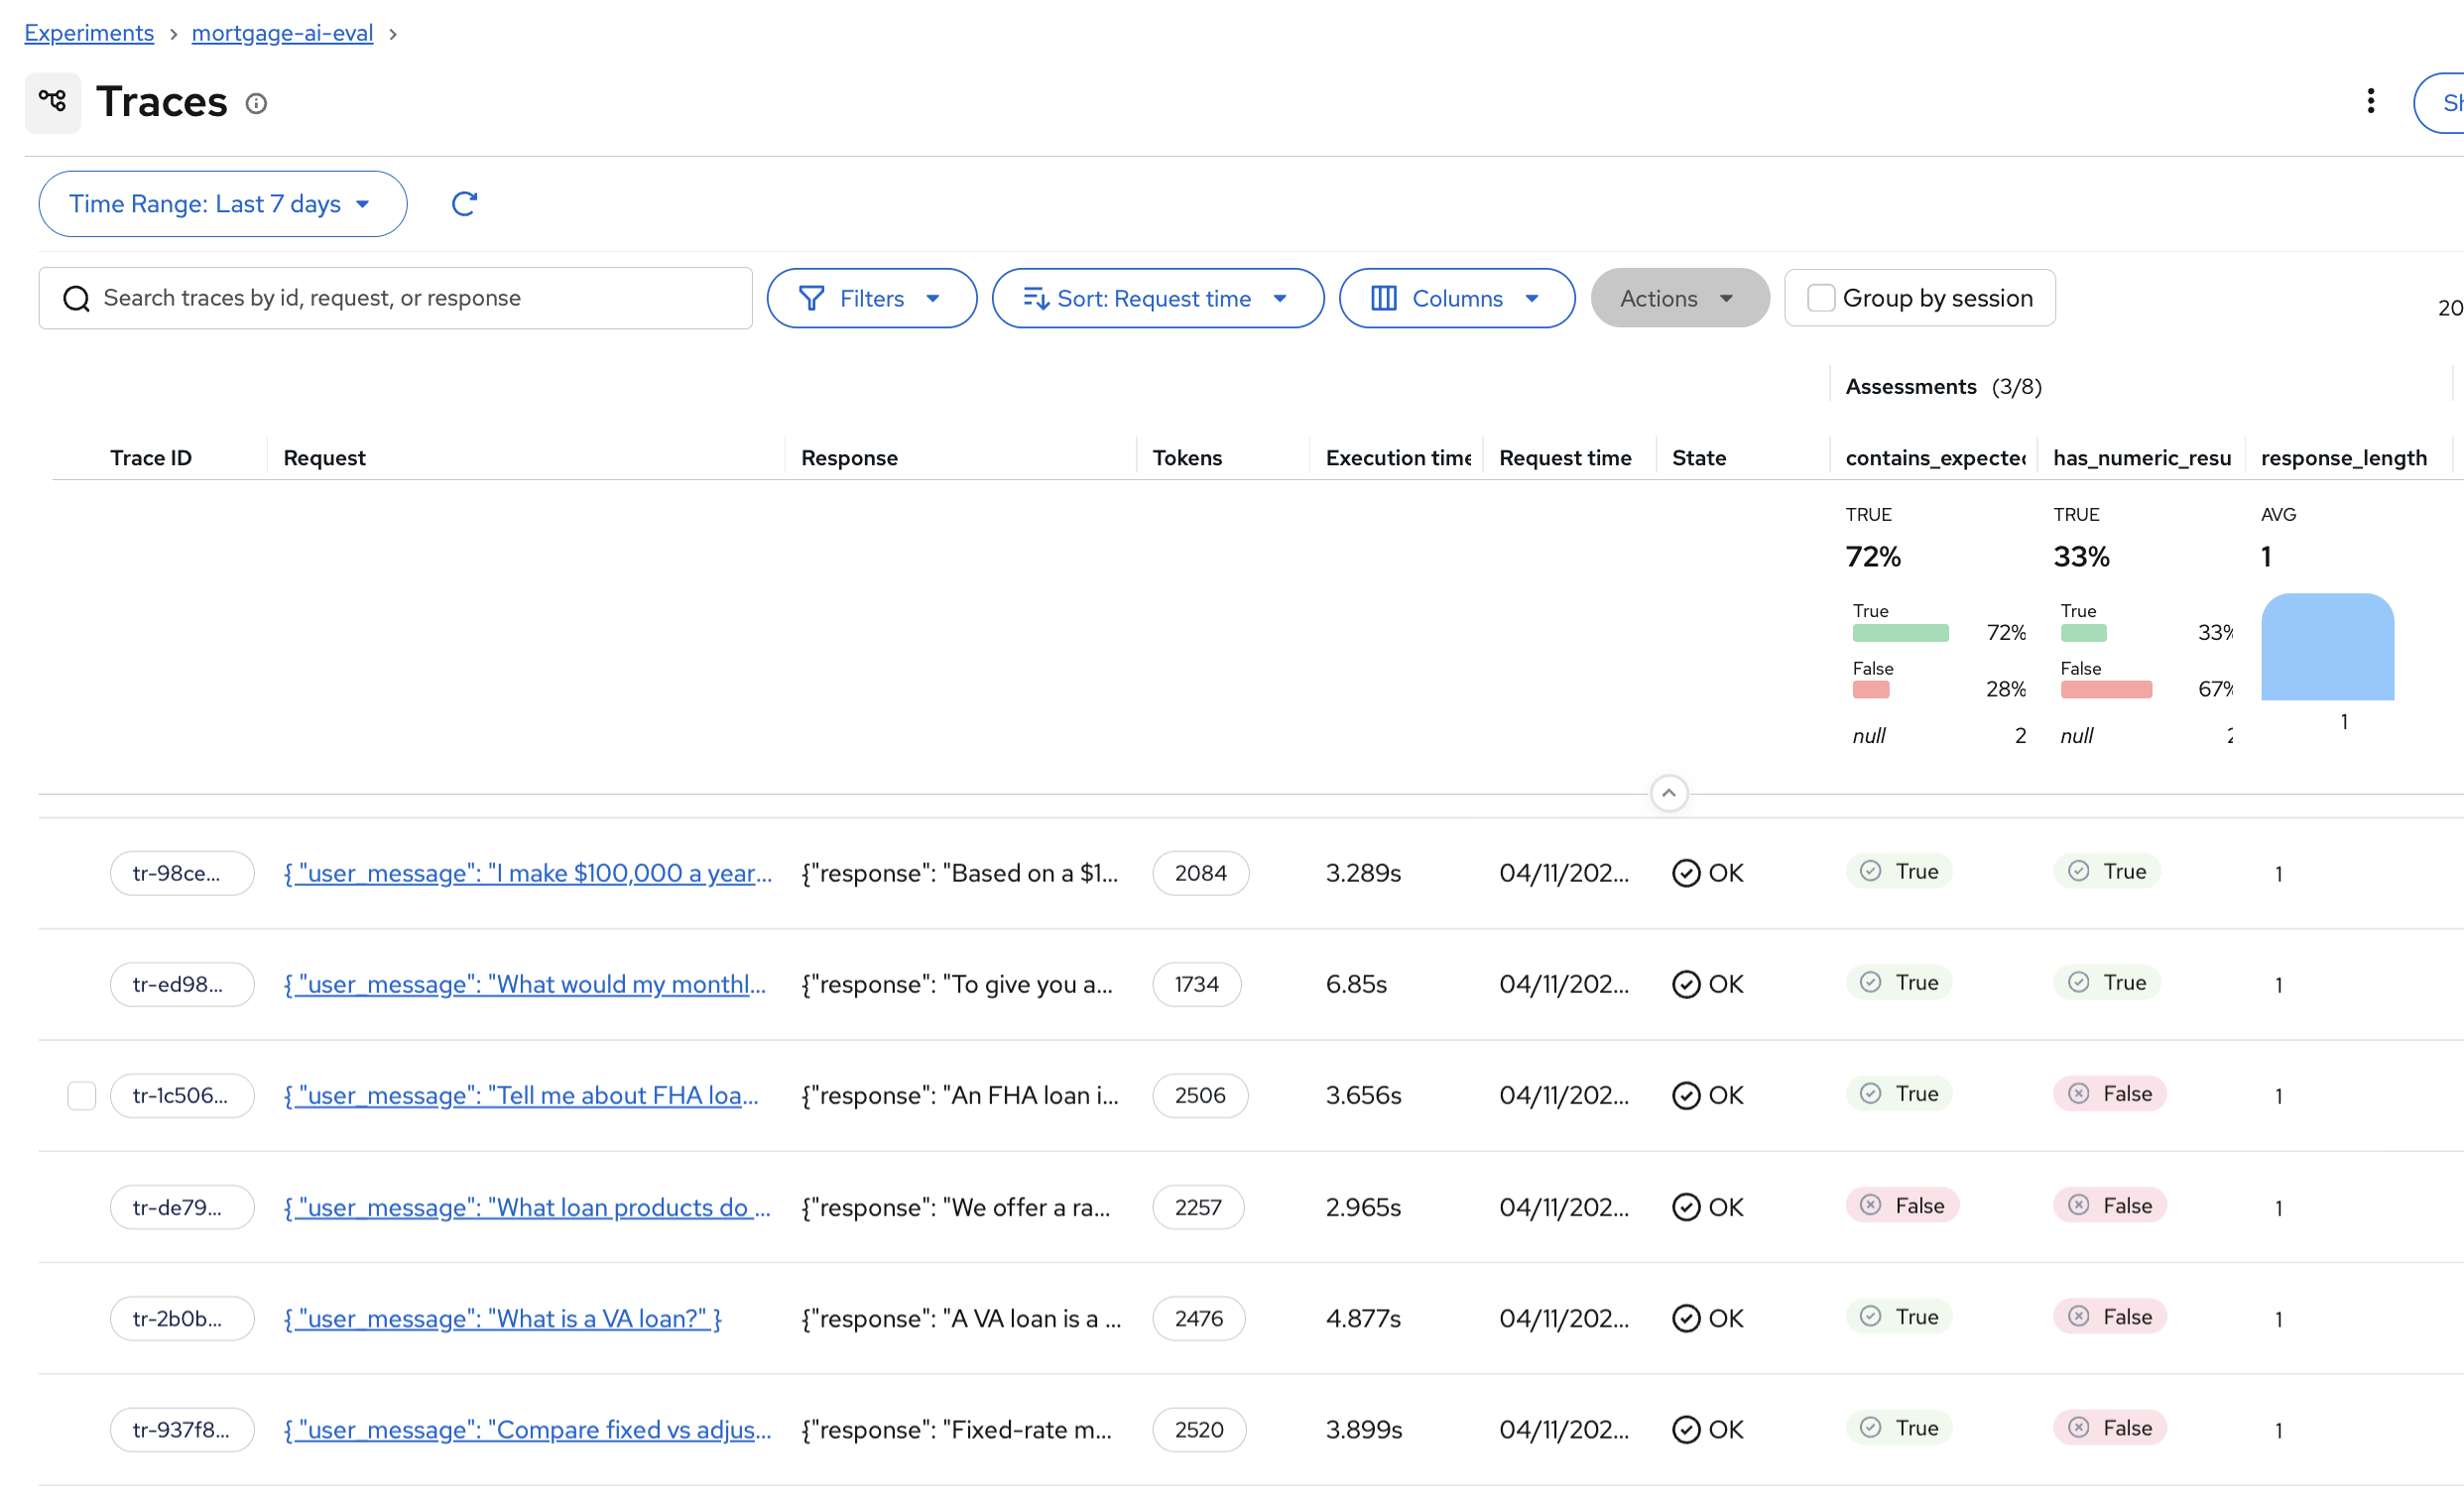Click the search magnifier icon
This screenshot has height=1506, width=2464.
[76, 298]
